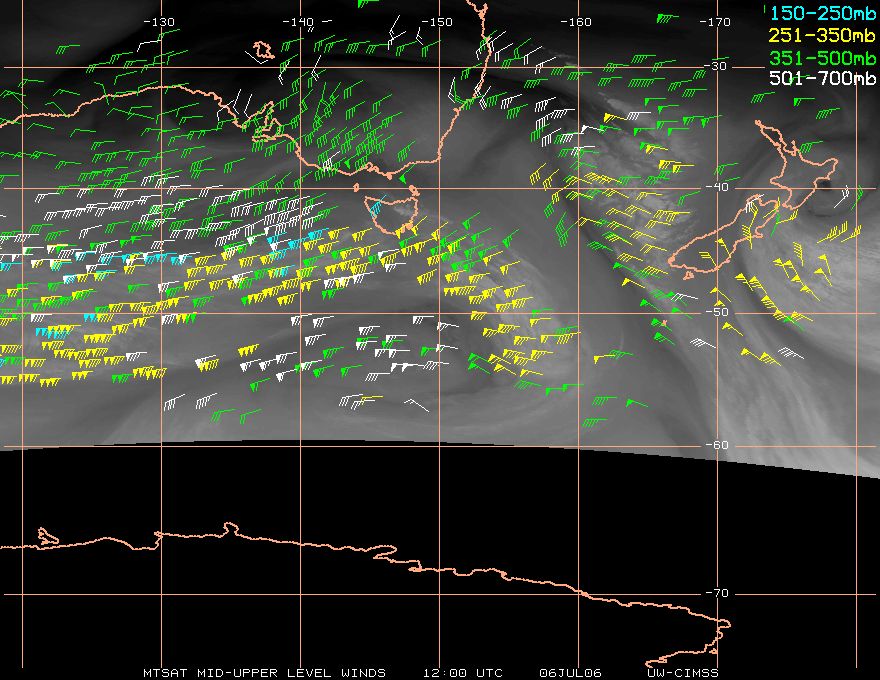This screenshot has width=880, height=680.
Task: Click the MTSAT MID-UPPER LEVEL WINDS caption
Action: 264,673
